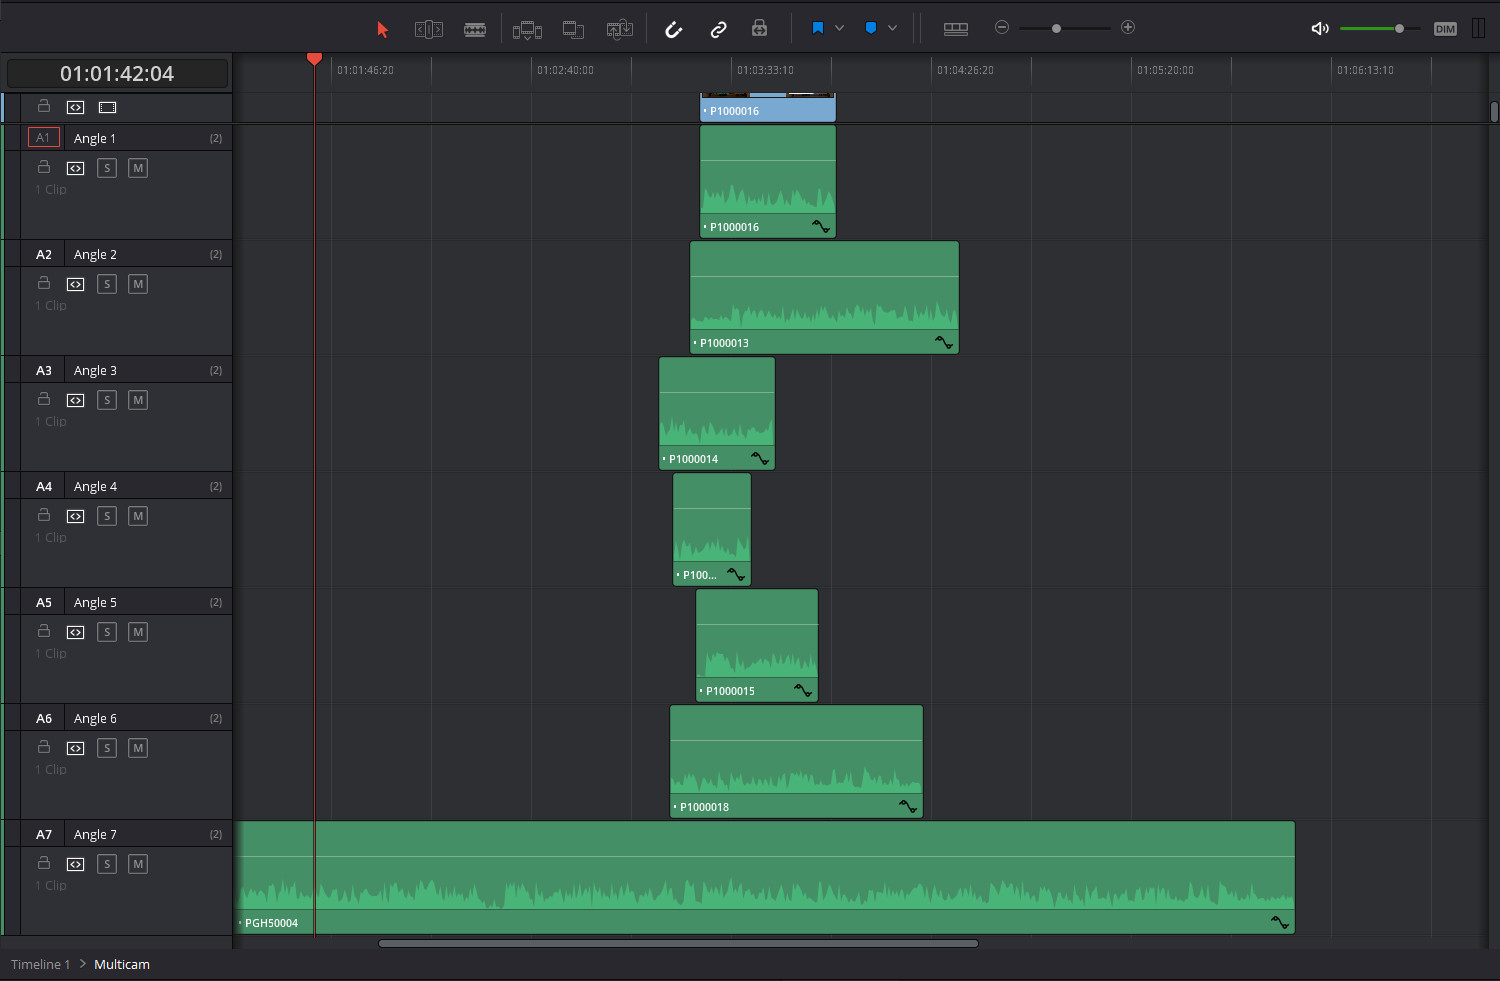Mute audio with the speaker icon
Viewport: 1500px width, 981px height.
1320,28
